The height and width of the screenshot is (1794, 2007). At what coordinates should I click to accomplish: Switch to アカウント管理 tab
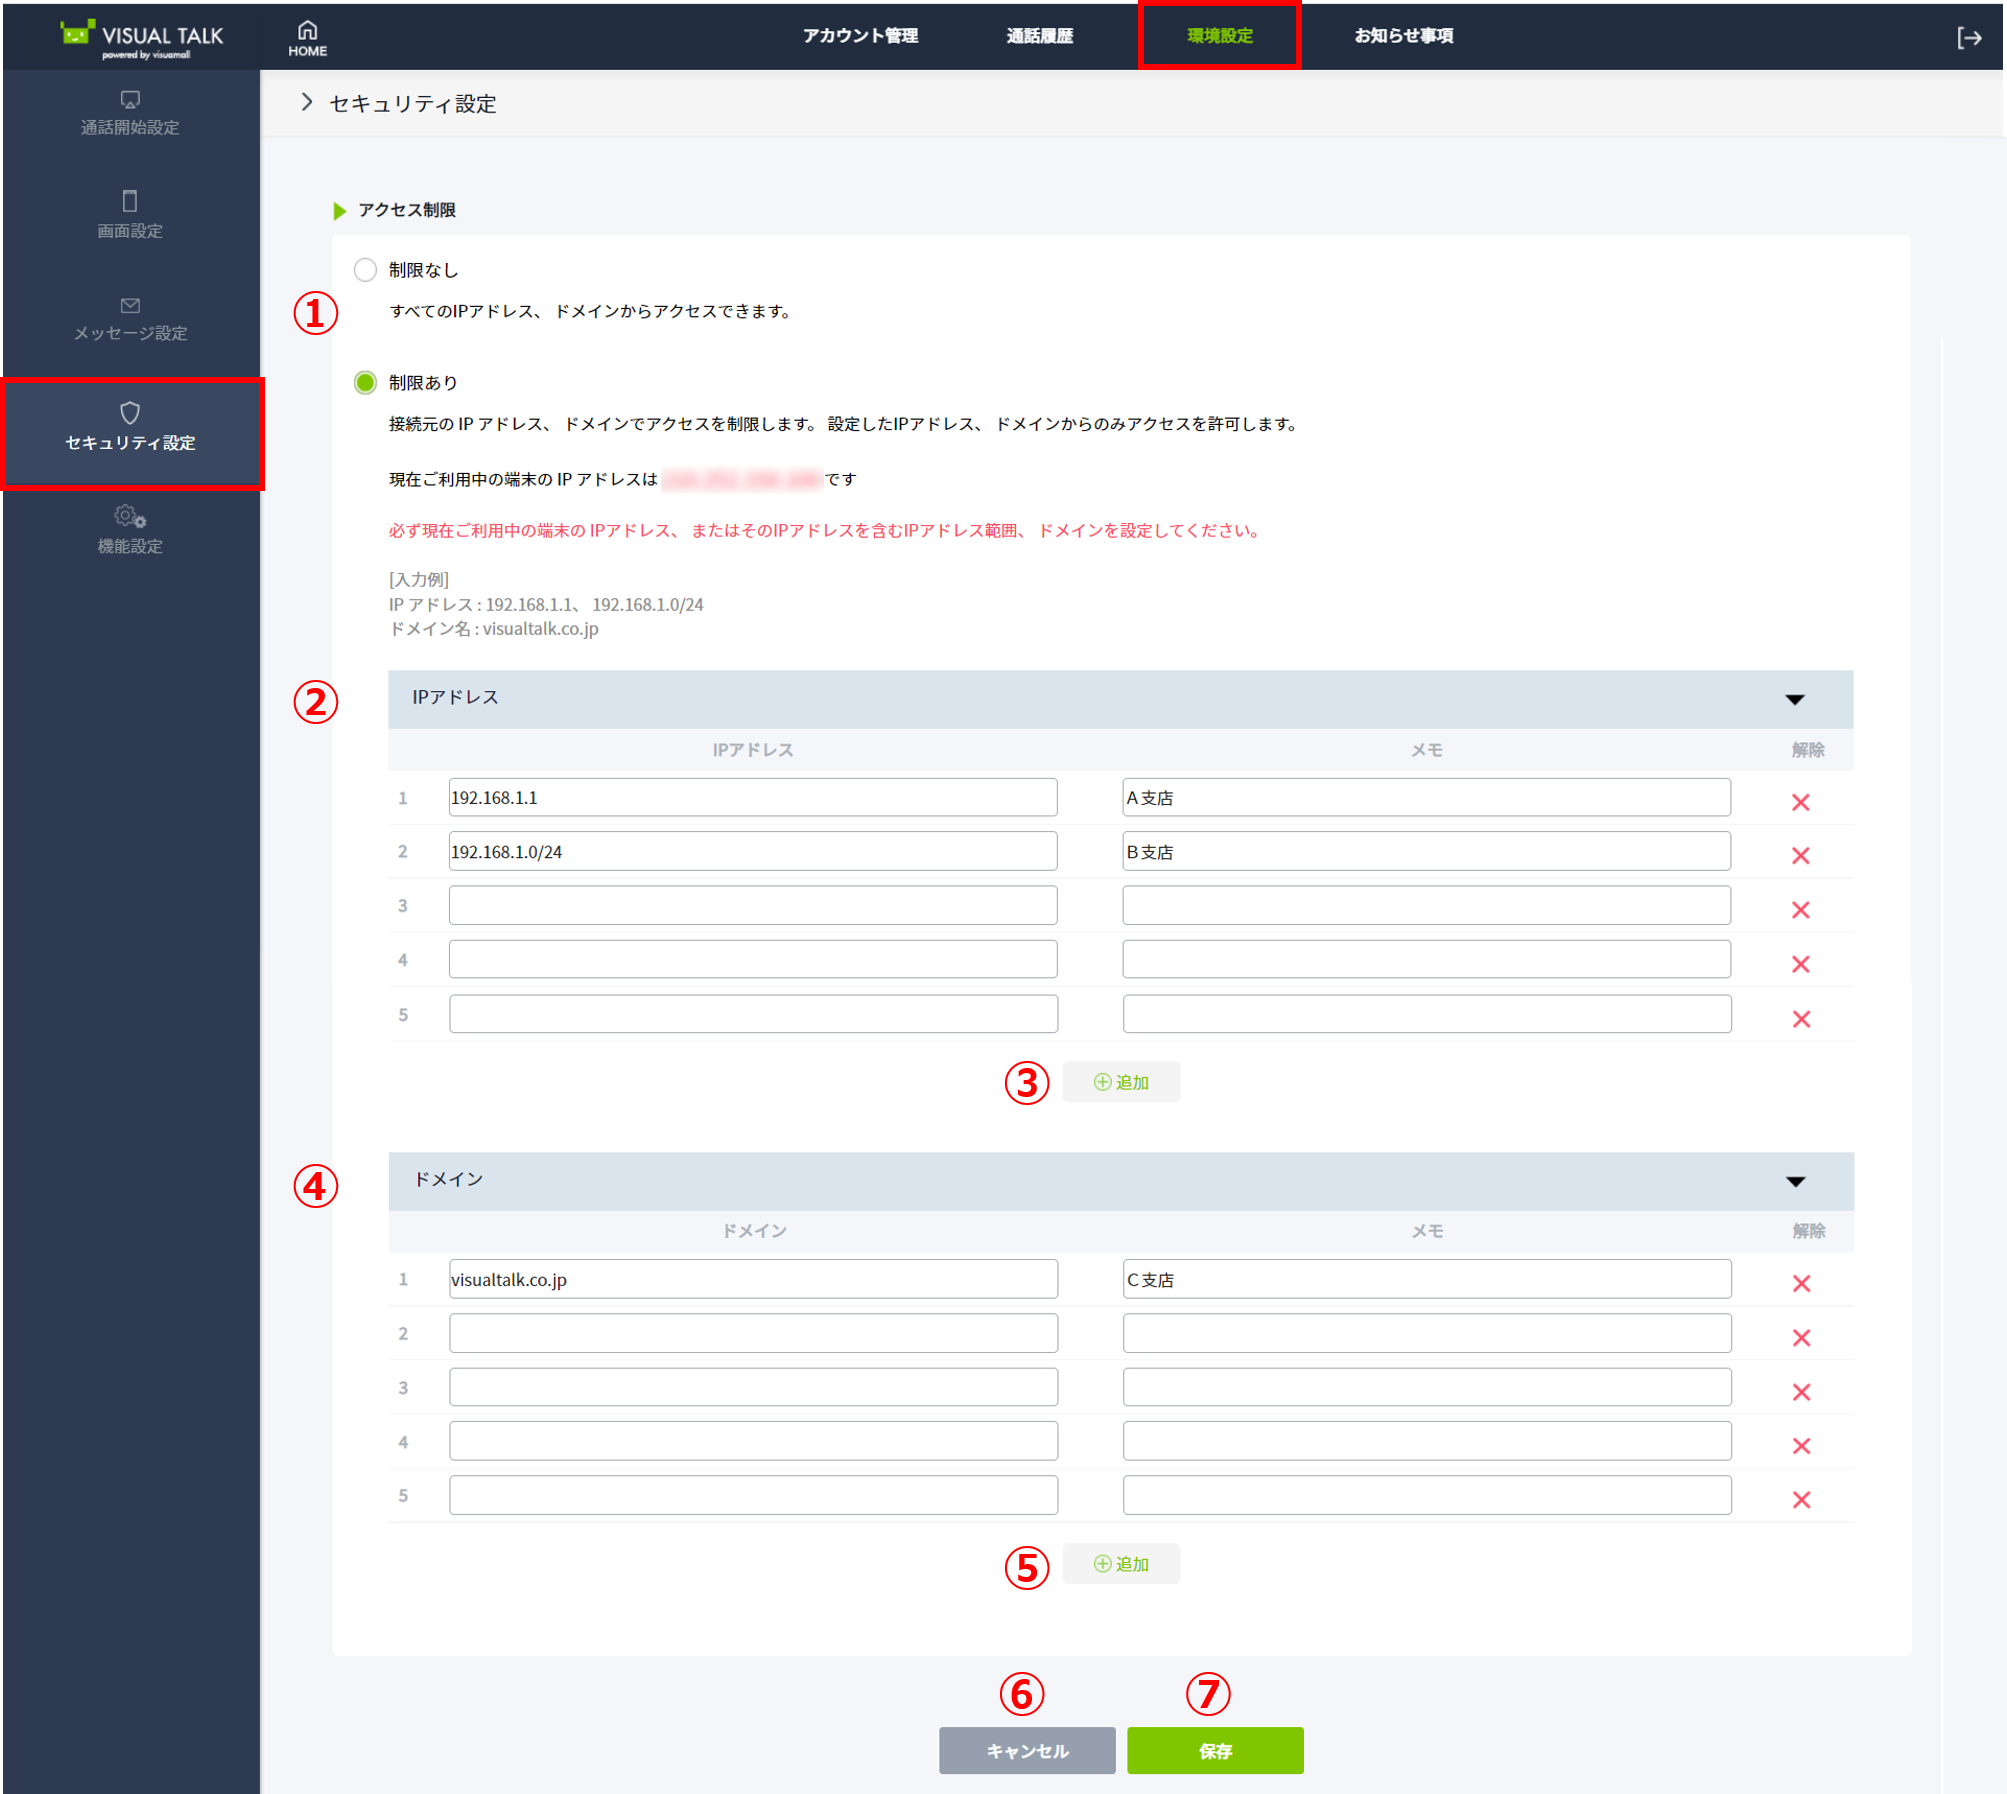(x=860, y=36)
